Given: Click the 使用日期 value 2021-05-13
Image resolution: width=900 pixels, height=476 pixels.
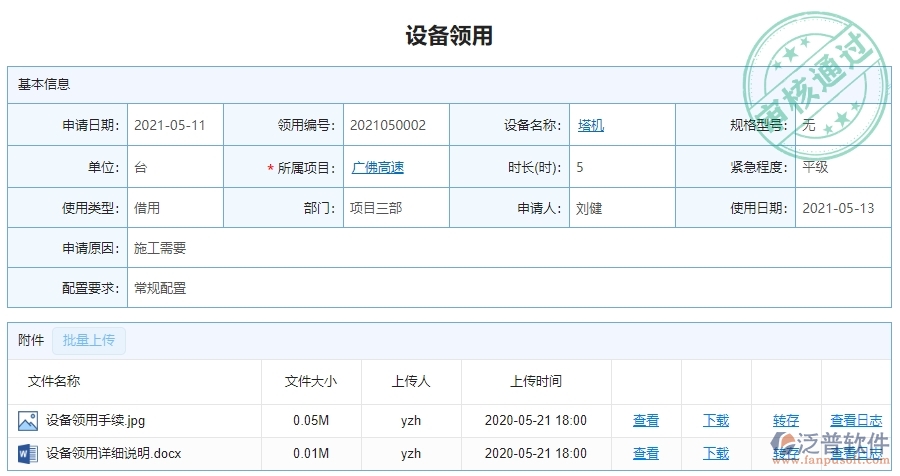Looking at the screenshot, I should [838, 208].
